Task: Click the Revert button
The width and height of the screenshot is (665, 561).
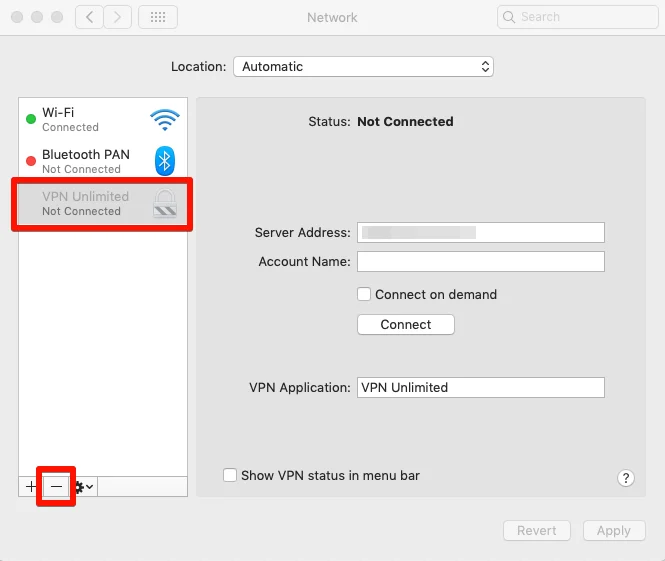Action: click(x=537, y=531)
